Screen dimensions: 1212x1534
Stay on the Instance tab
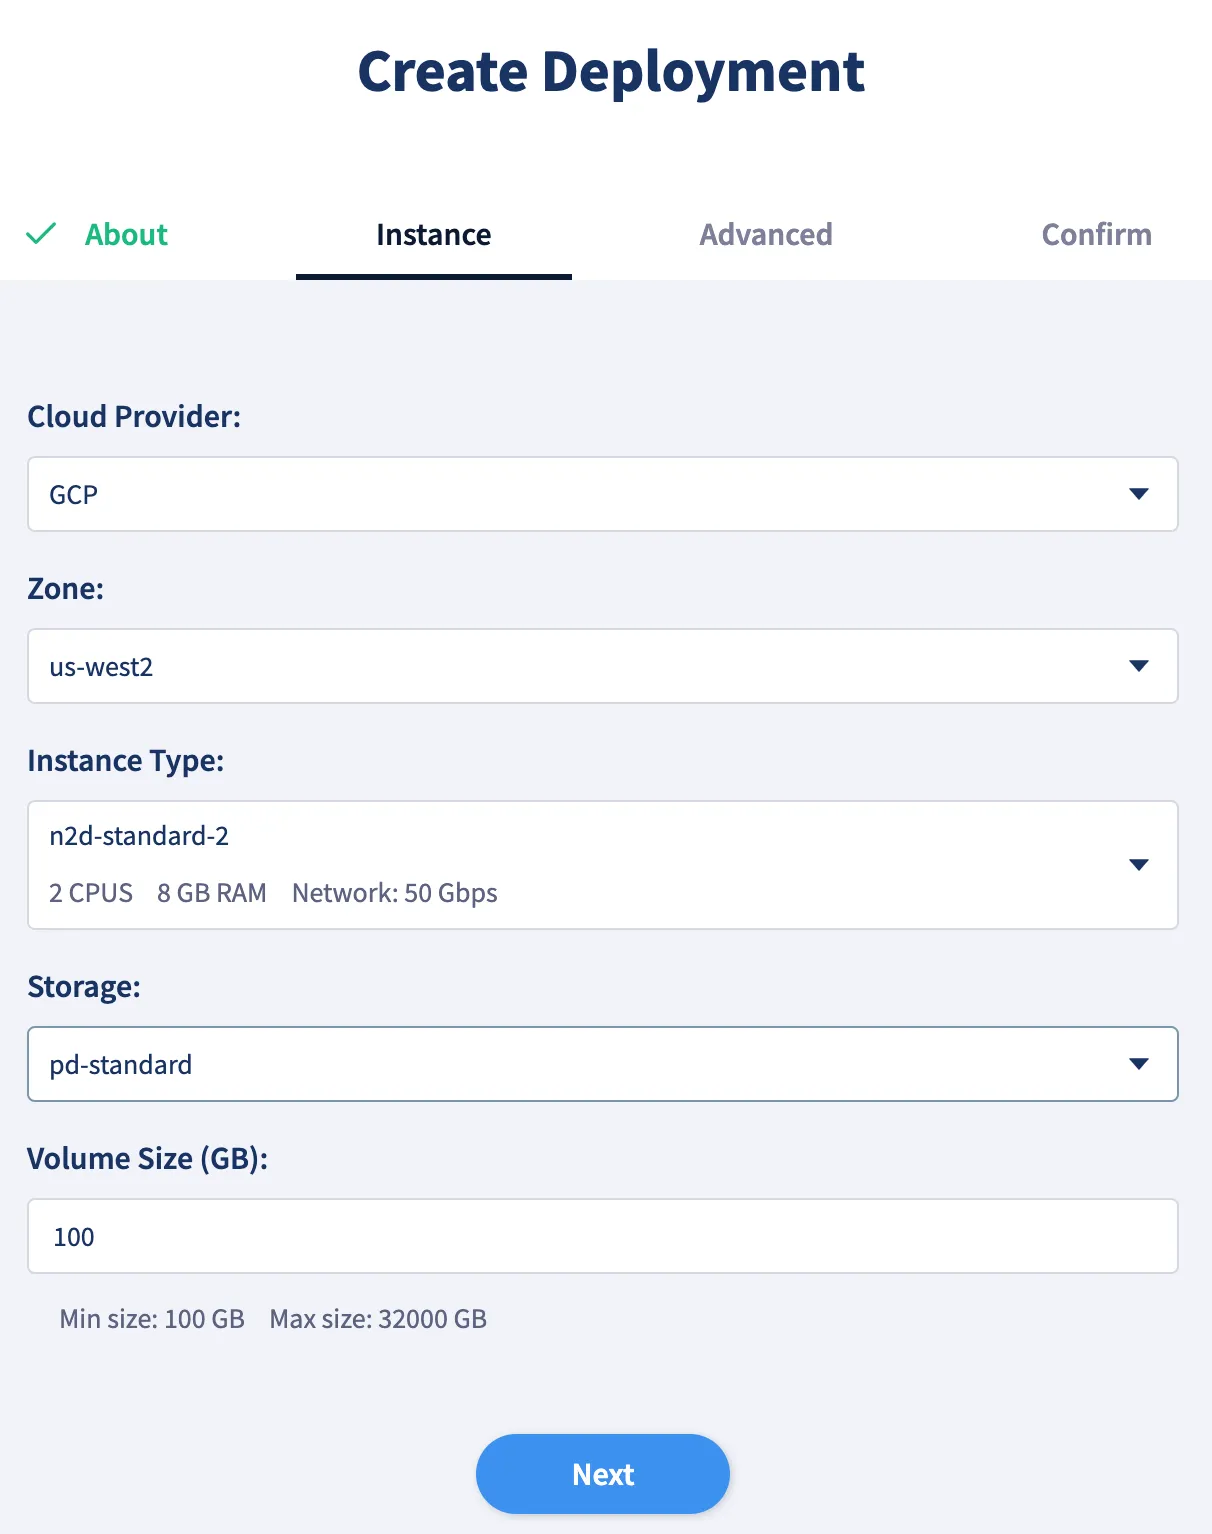433,234
